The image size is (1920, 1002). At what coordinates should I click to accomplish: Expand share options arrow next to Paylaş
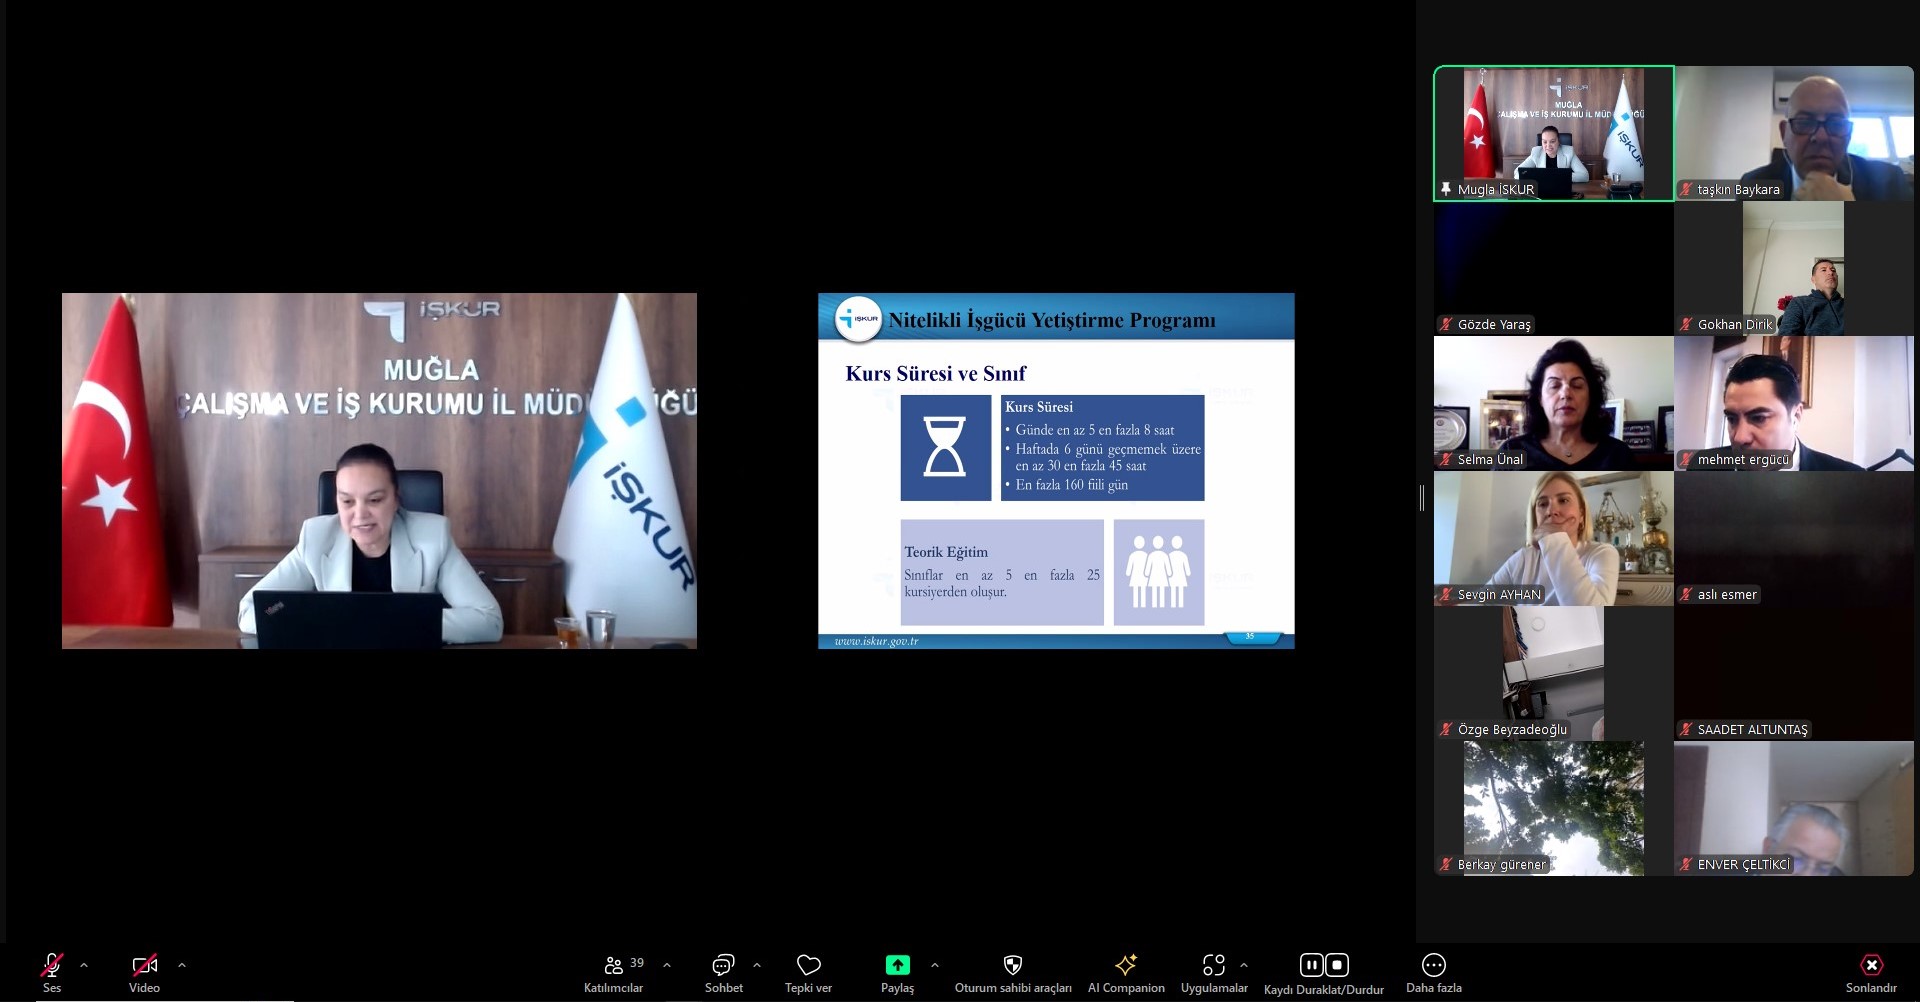click(935, 965)
